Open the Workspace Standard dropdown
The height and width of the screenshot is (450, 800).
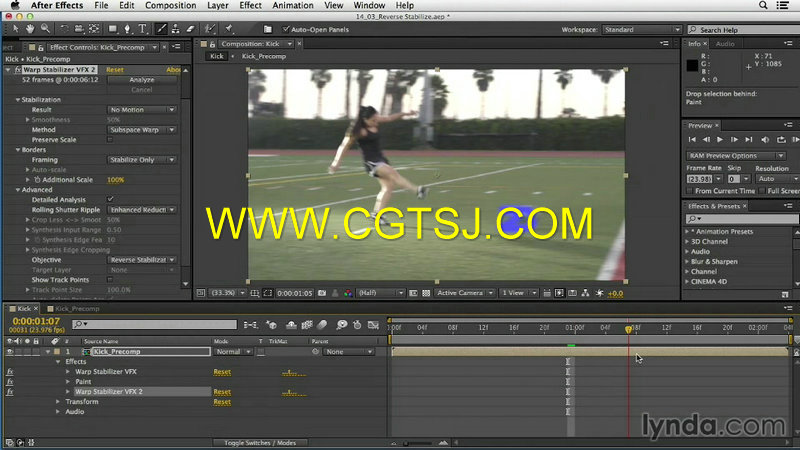click(641, 30)
